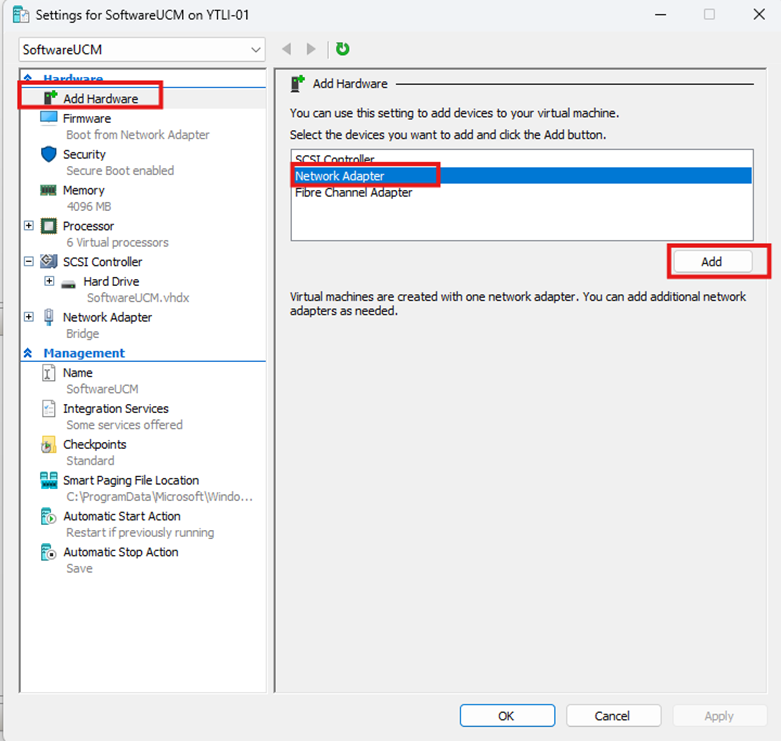This screenshot has height=741, width=781.
Task: Click the Security shield icon
Action: pyautogui.click(x=48, y=154)
